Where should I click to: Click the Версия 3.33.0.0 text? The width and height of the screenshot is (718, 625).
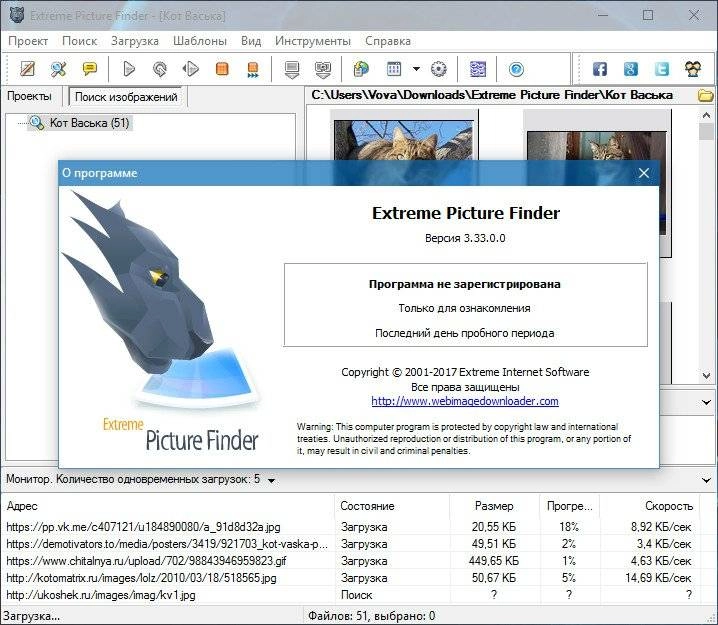[x=465, y=238]
